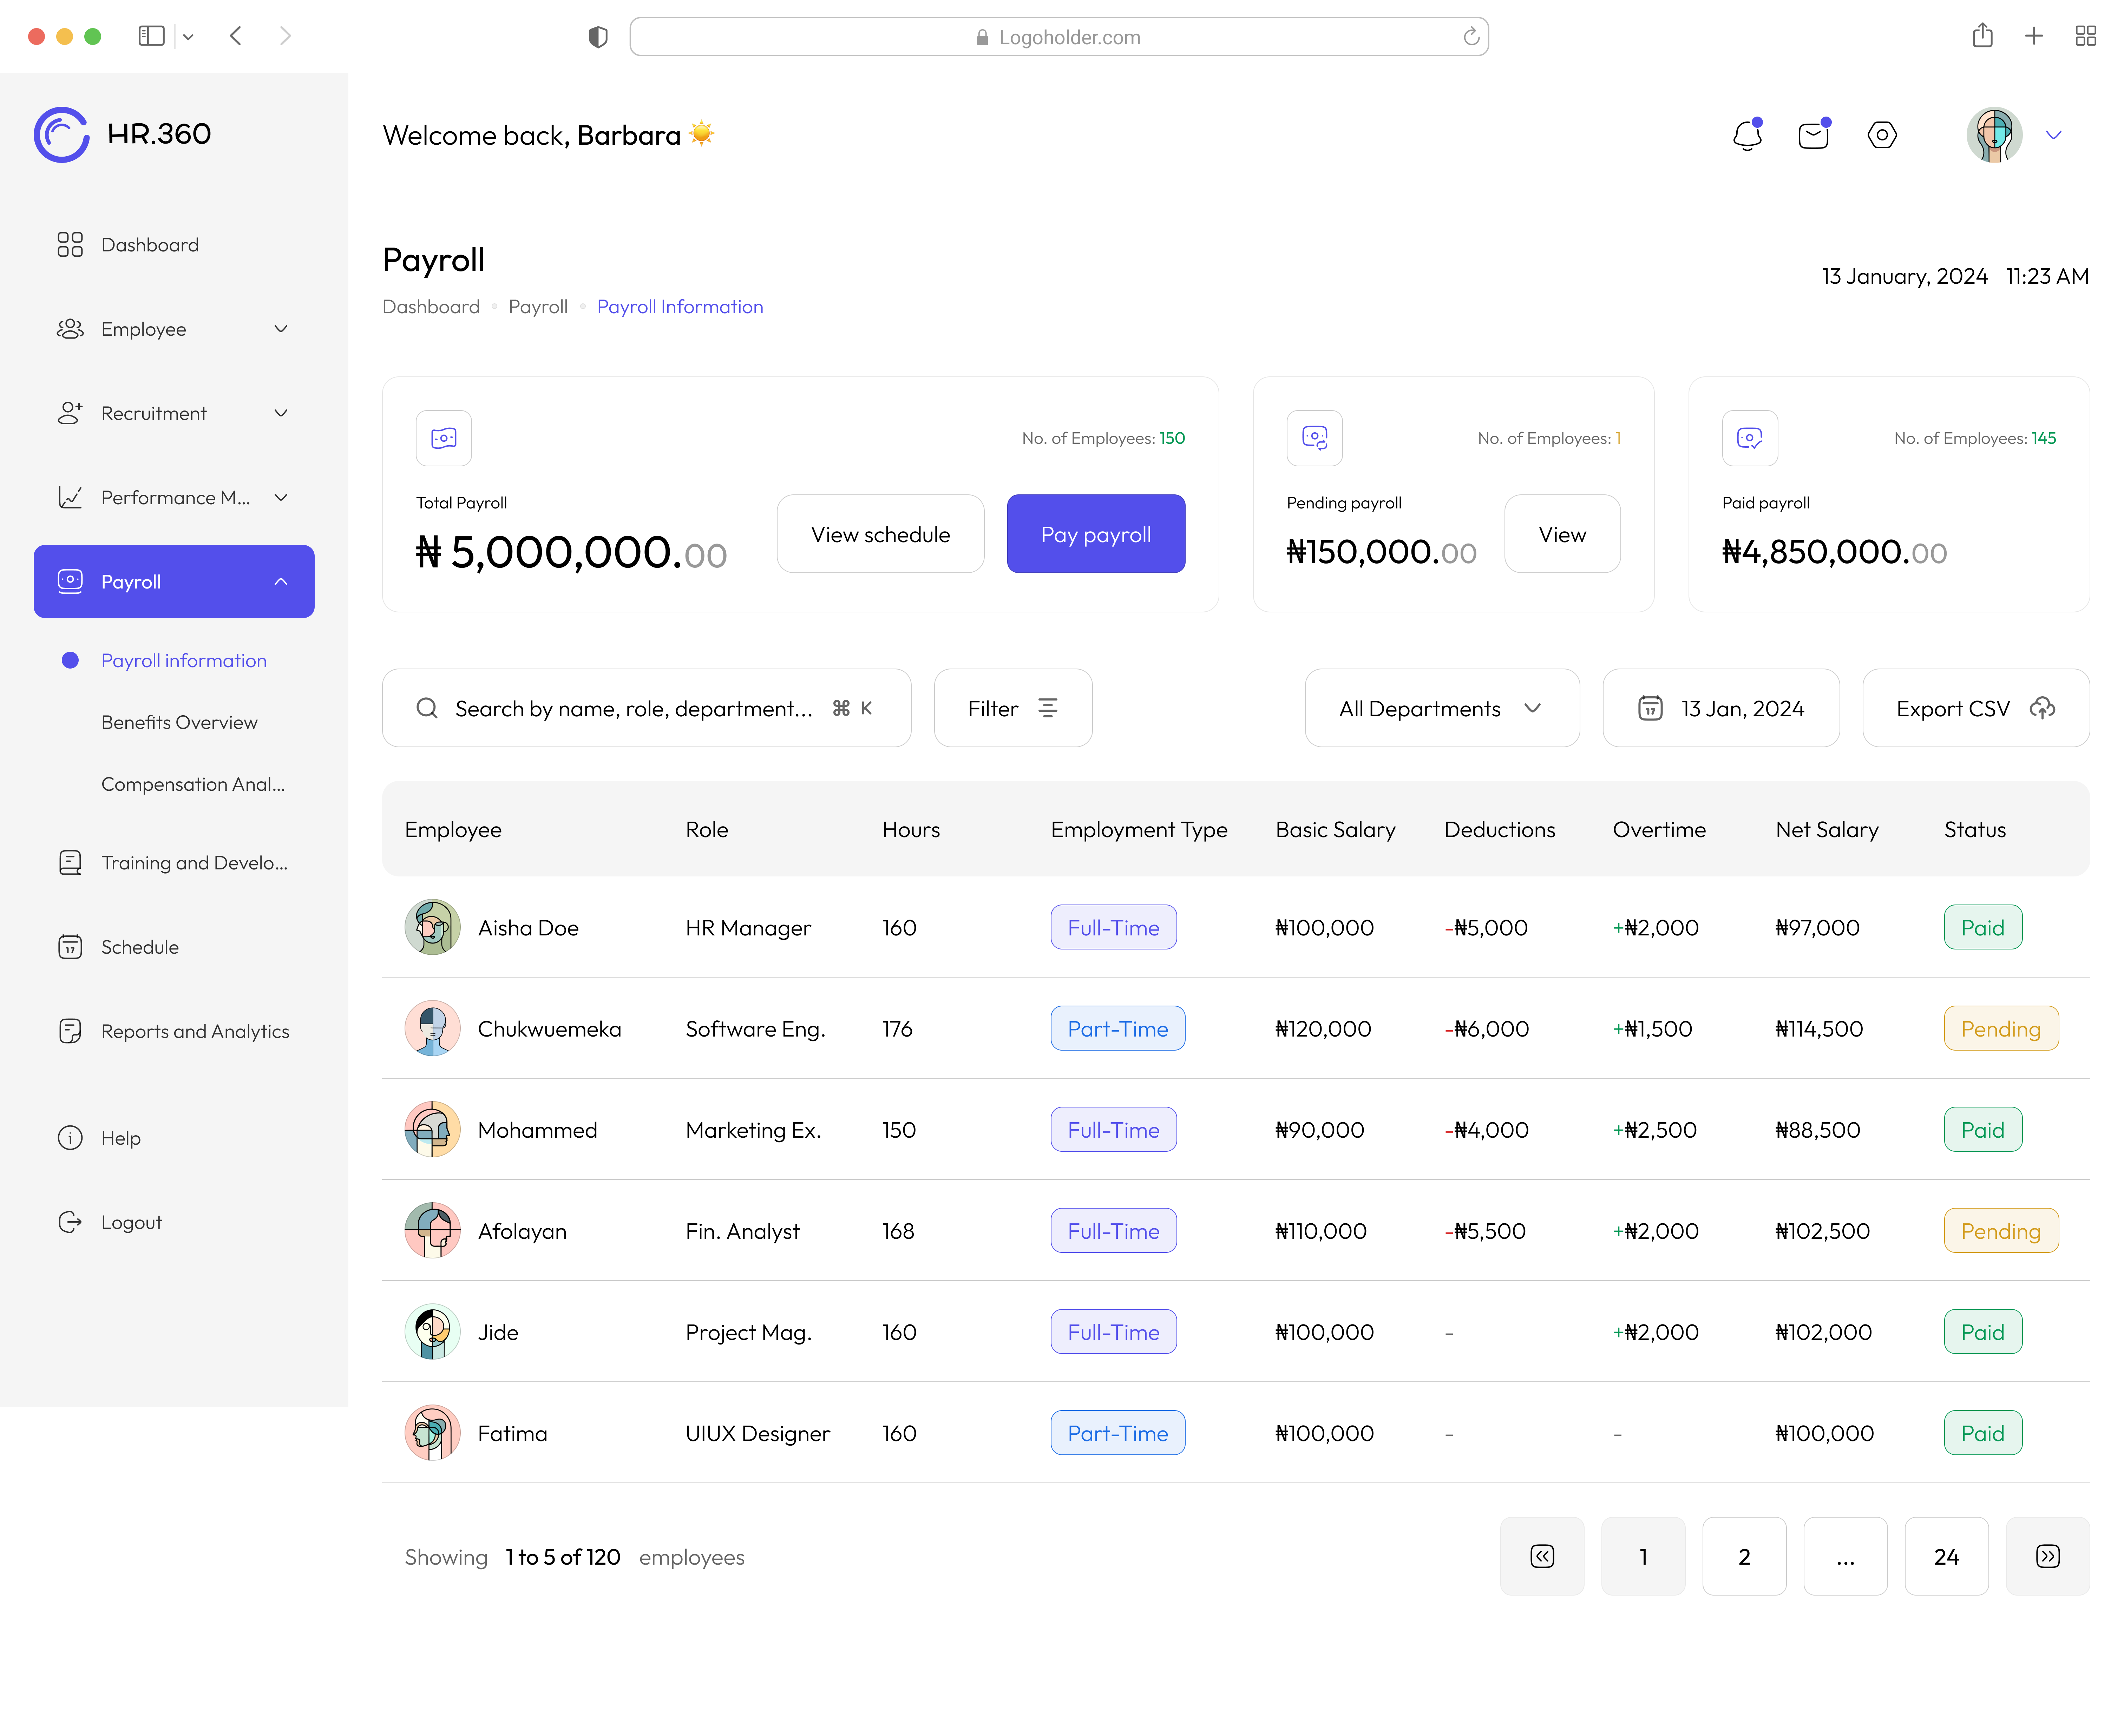Click the pagination ellipsis button

(1846, 1556)
